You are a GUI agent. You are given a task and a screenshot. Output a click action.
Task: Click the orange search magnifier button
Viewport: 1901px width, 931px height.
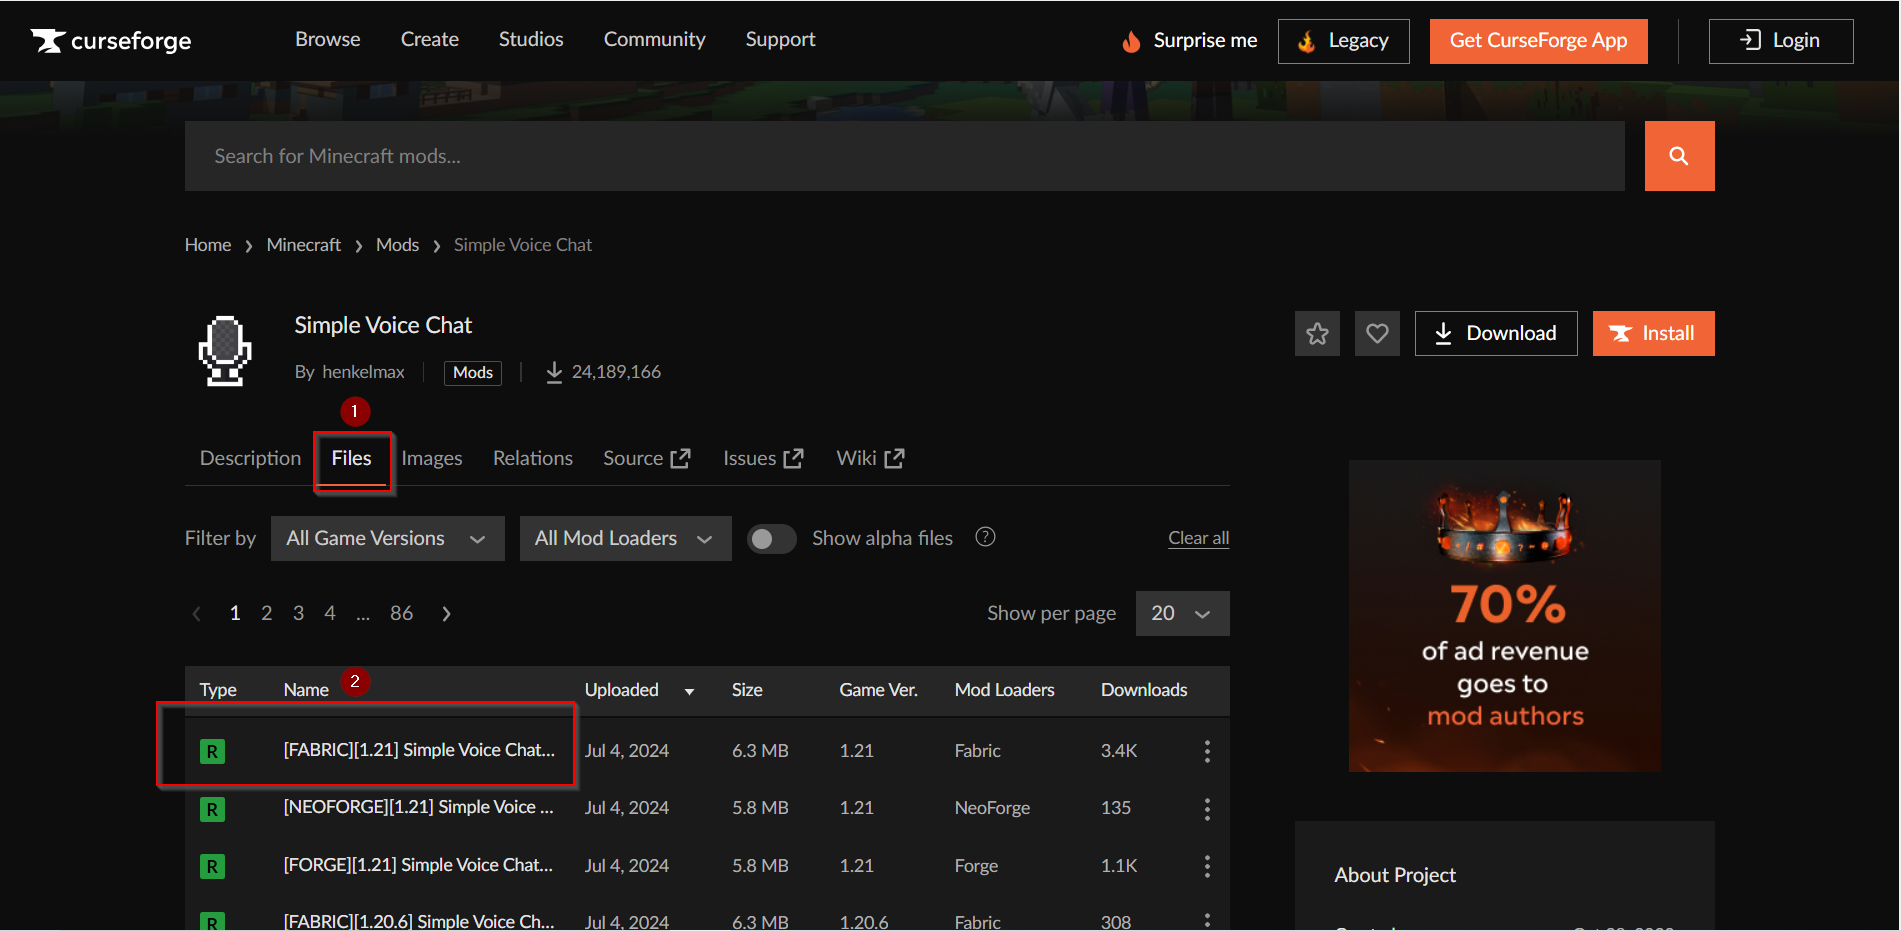(x=1679, y=156)
